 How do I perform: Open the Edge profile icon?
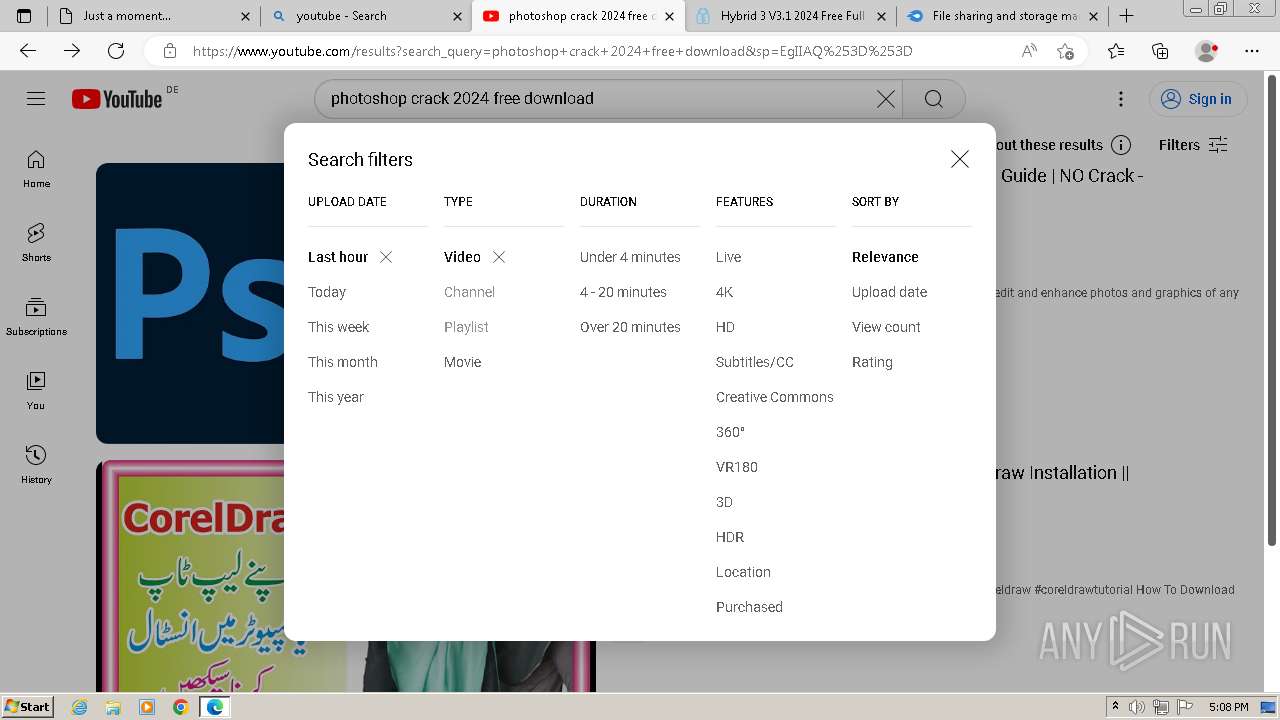(1207, 51)
